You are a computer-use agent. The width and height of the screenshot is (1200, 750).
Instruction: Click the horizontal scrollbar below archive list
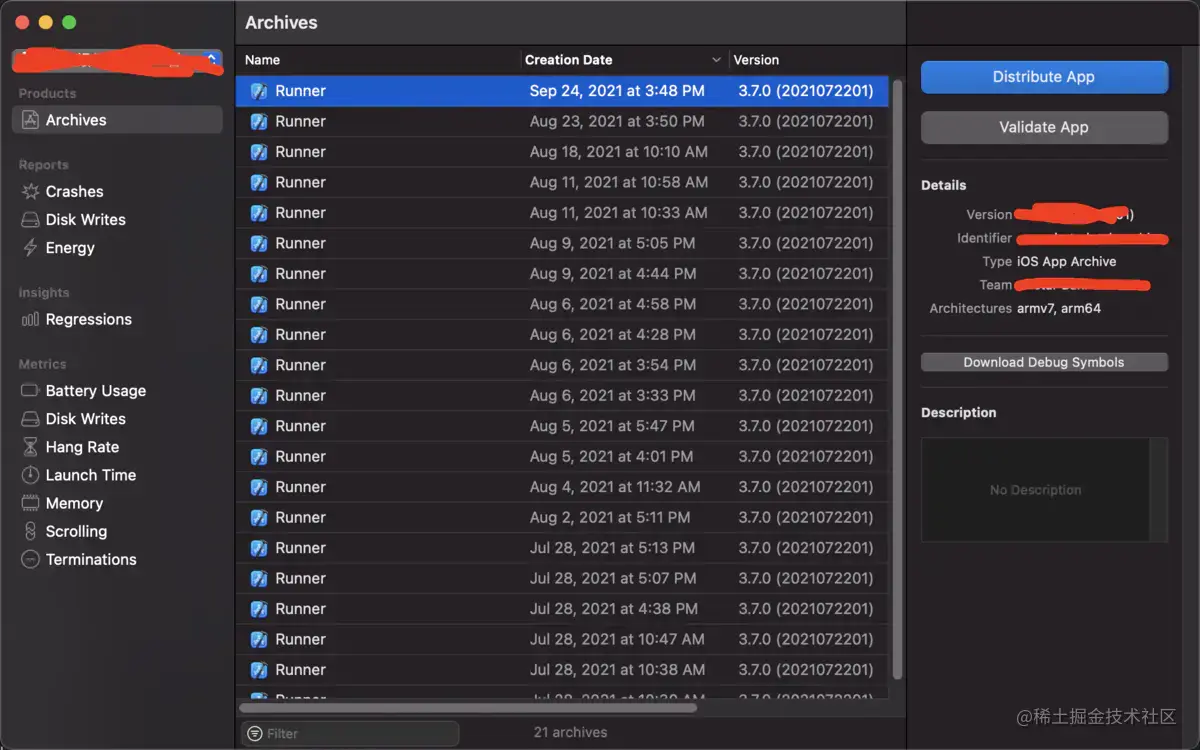tap(468, 708)
